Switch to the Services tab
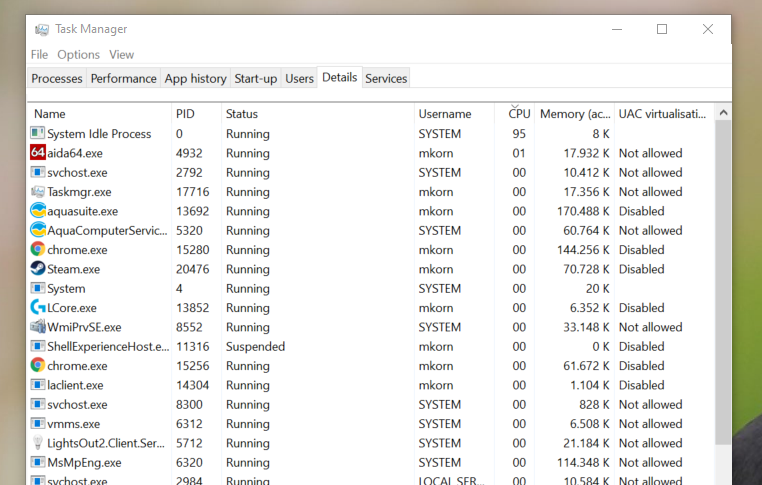This screenshot has width=762, height=485. [386, 78]
